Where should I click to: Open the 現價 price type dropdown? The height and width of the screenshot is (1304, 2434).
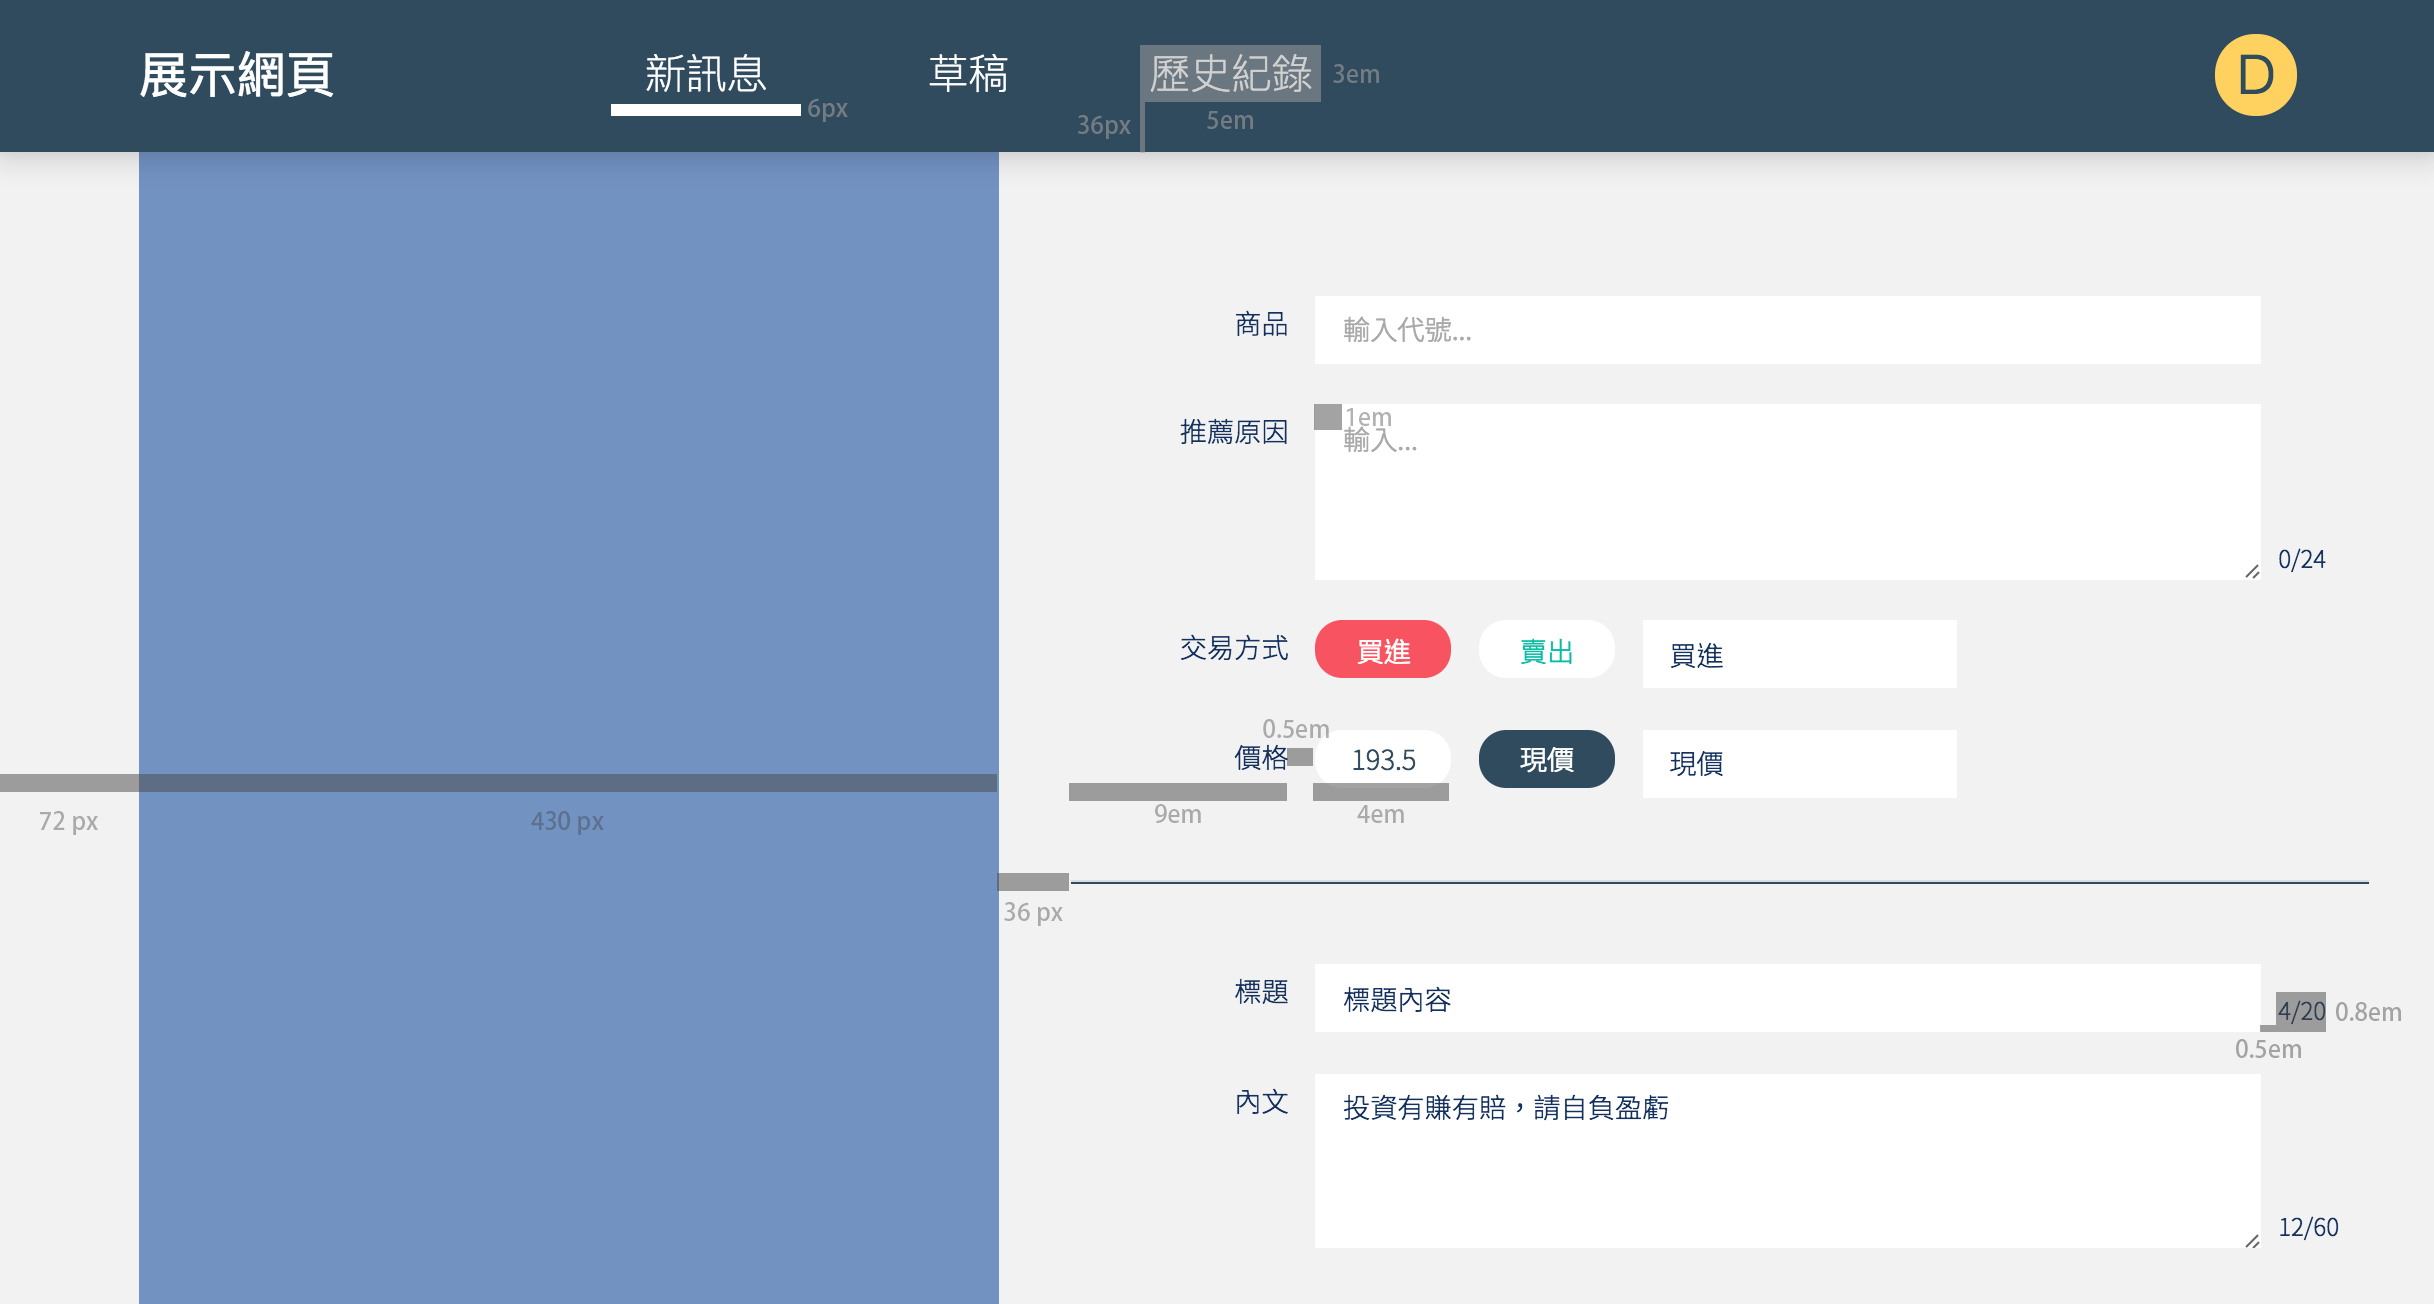1799,764
